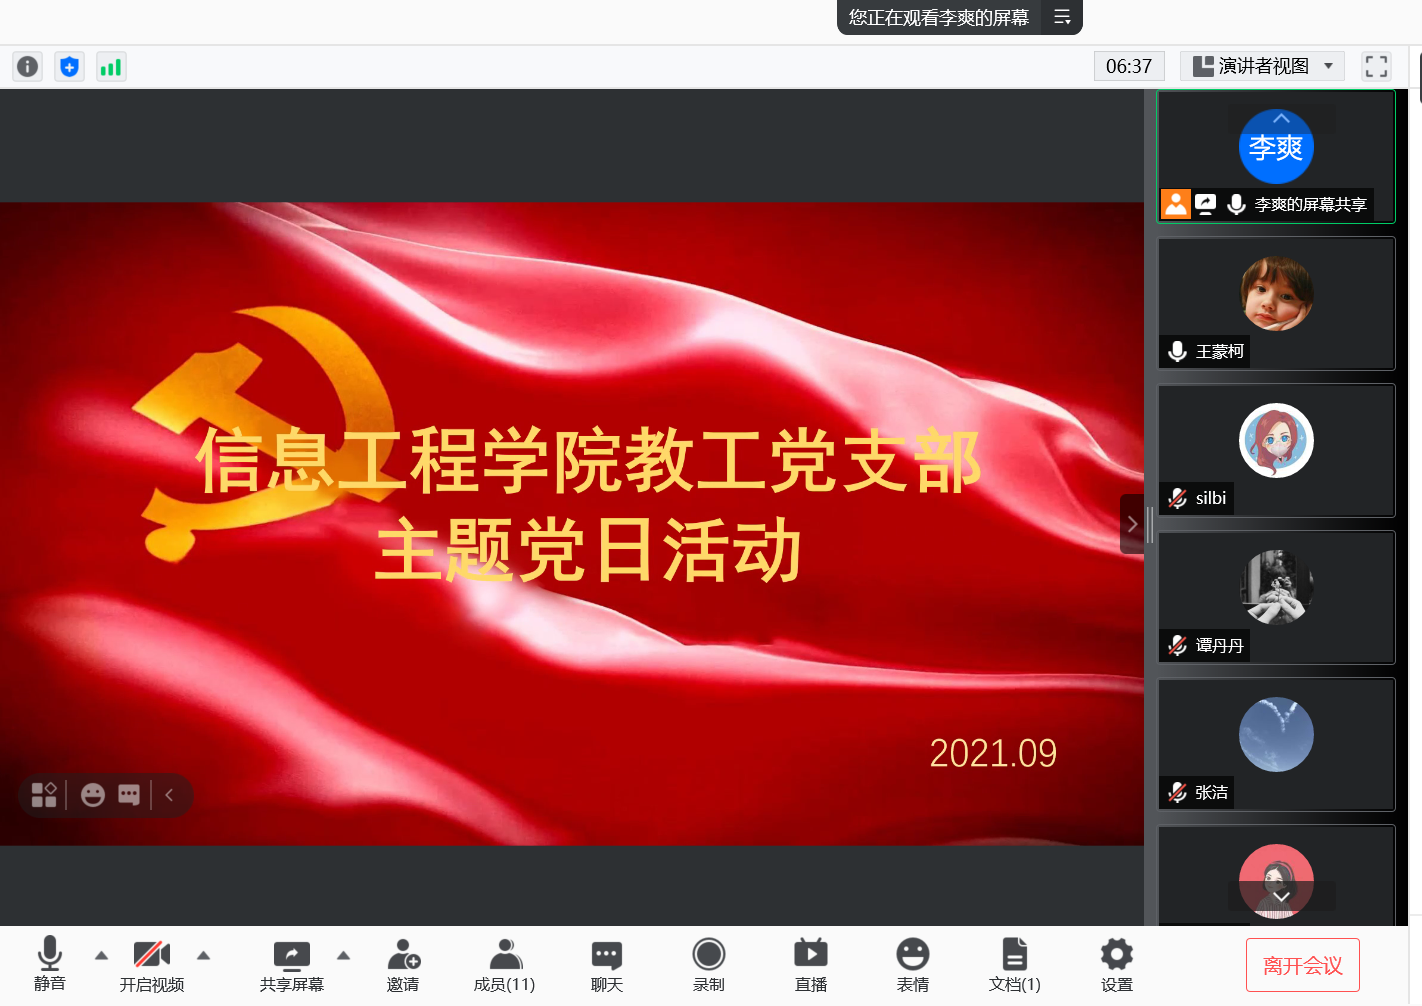
Task: Invite participants with 邀请
Action: [403, 965]
